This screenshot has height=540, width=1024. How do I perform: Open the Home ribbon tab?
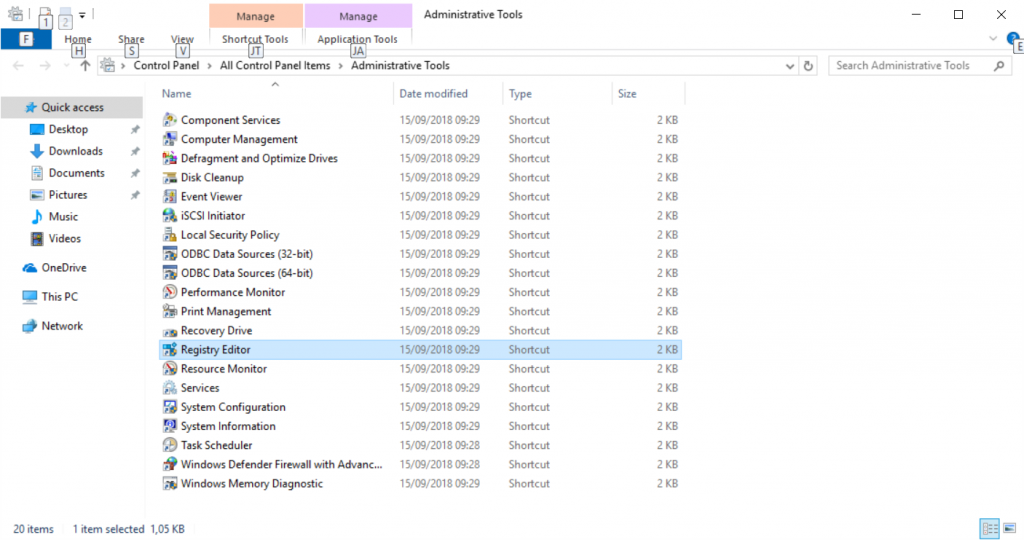pyautogui.click(x=78, y=39)
